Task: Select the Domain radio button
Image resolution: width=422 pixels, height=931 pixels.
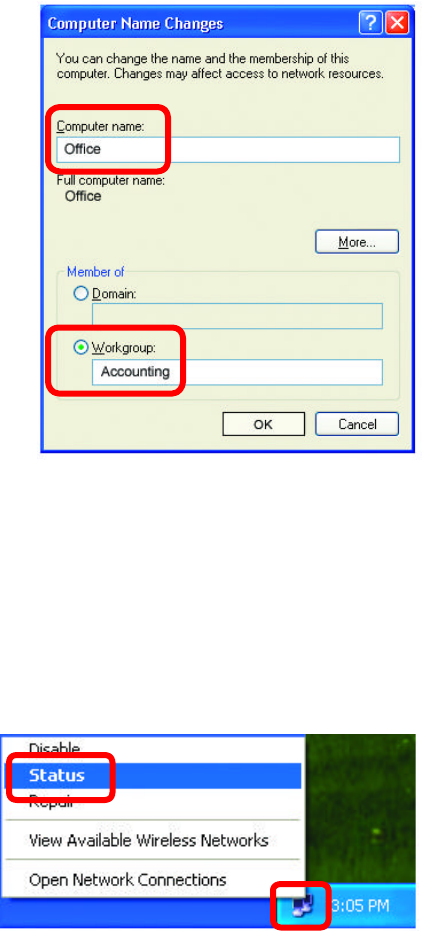Action: (x=81, y=294)
